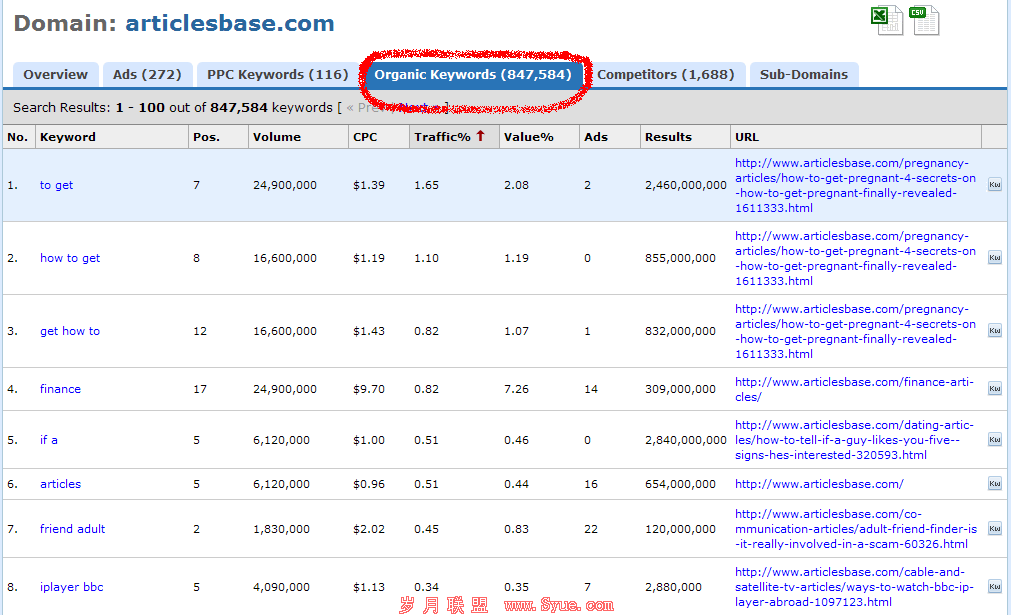Open the finance-articles URL link
The width and height of the screenshot is (1011, 615).
tap(853, 389)
